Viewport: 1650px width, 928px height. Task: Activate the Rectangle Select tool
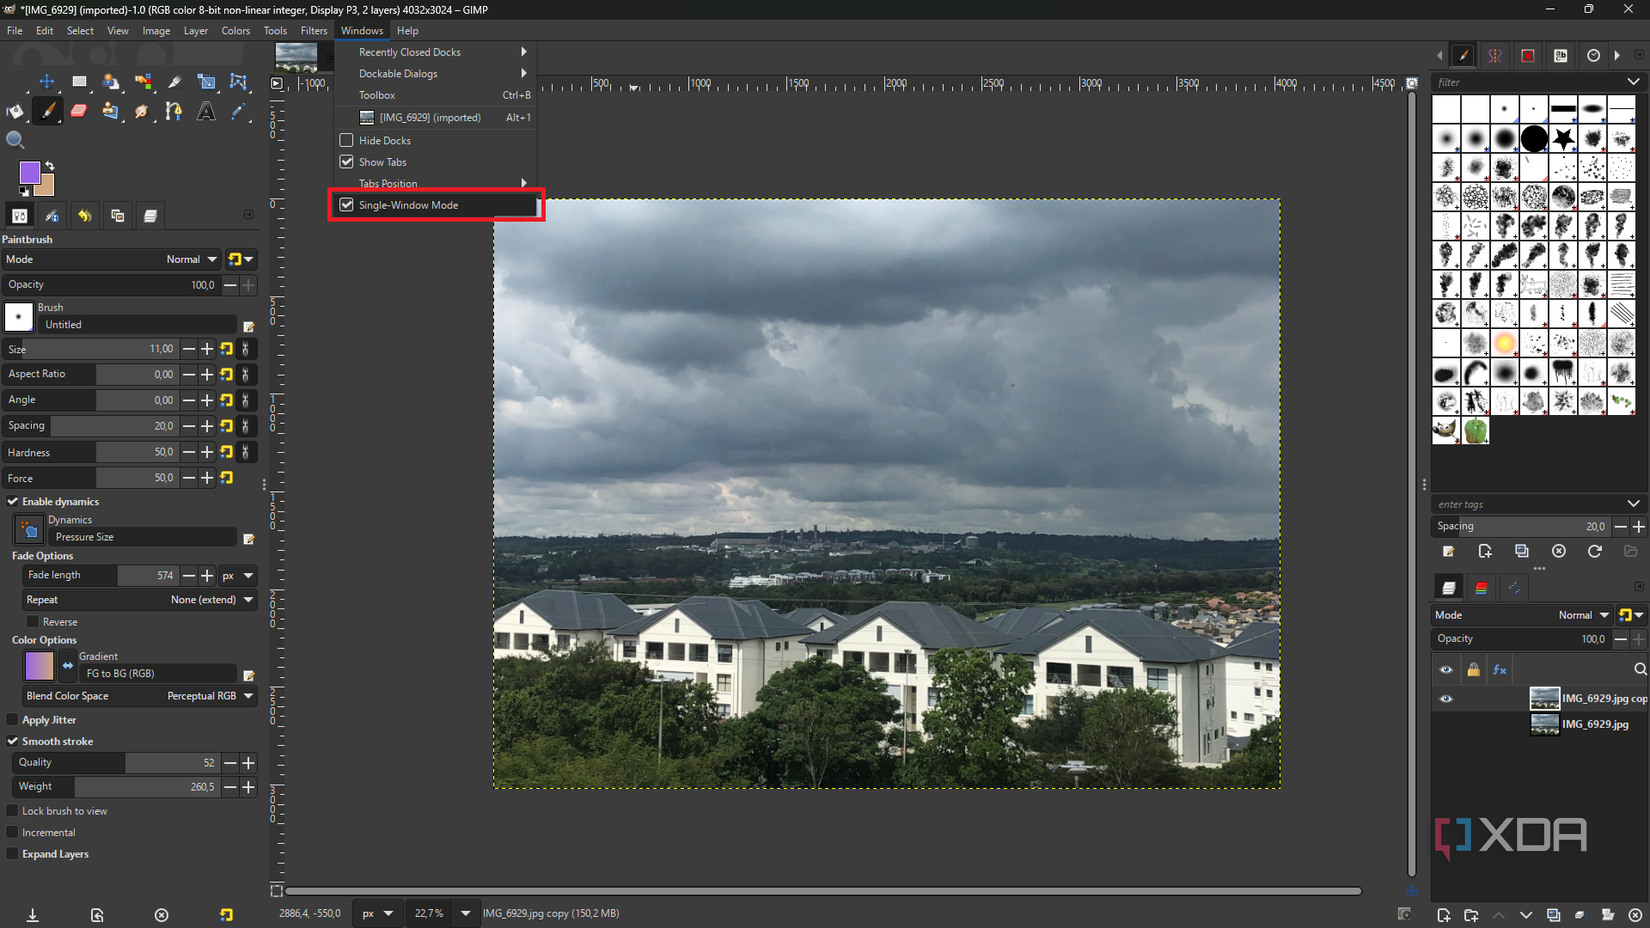point(80,82)
